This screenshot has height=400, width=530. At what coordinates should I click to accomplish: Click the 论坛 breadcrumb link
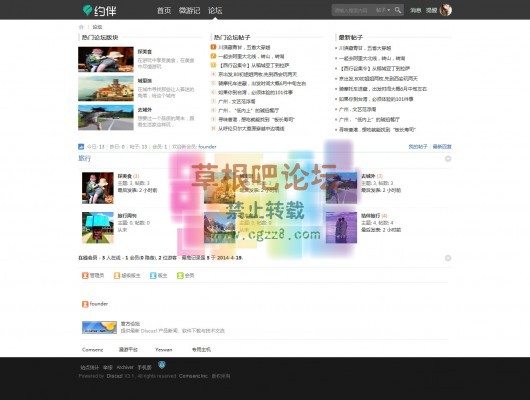[x=97, y=27]
